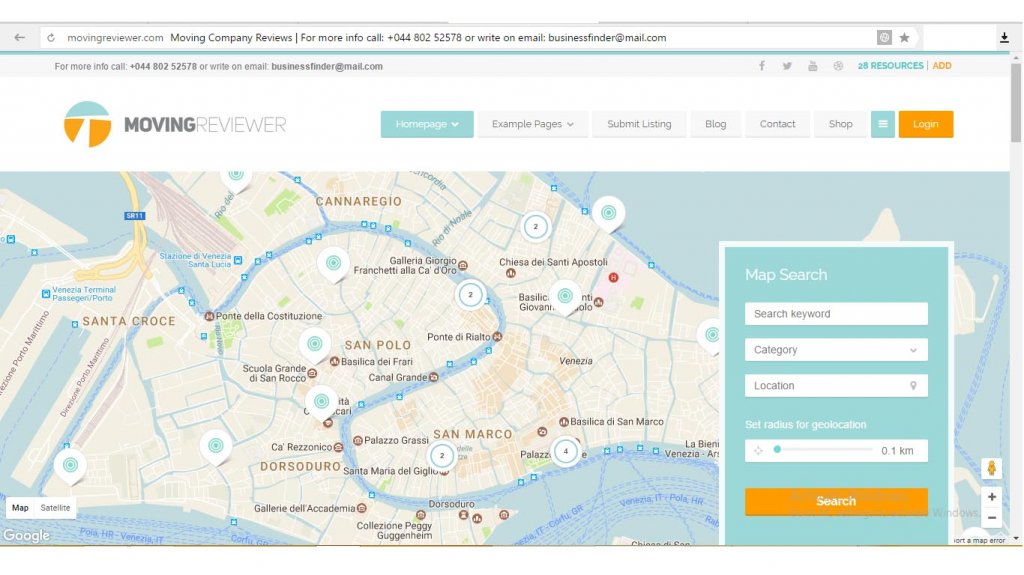Viewport: 1024px width, 575px height.
Task: Click the Palazzo Grassi map label
Action: point(396,440)
